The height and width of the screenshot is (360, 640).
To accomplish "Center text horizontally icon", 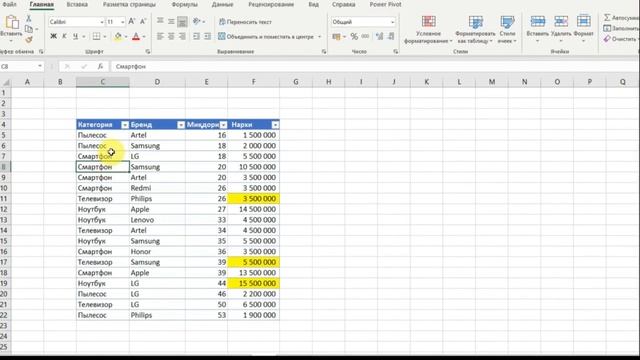I will (171, 37).
